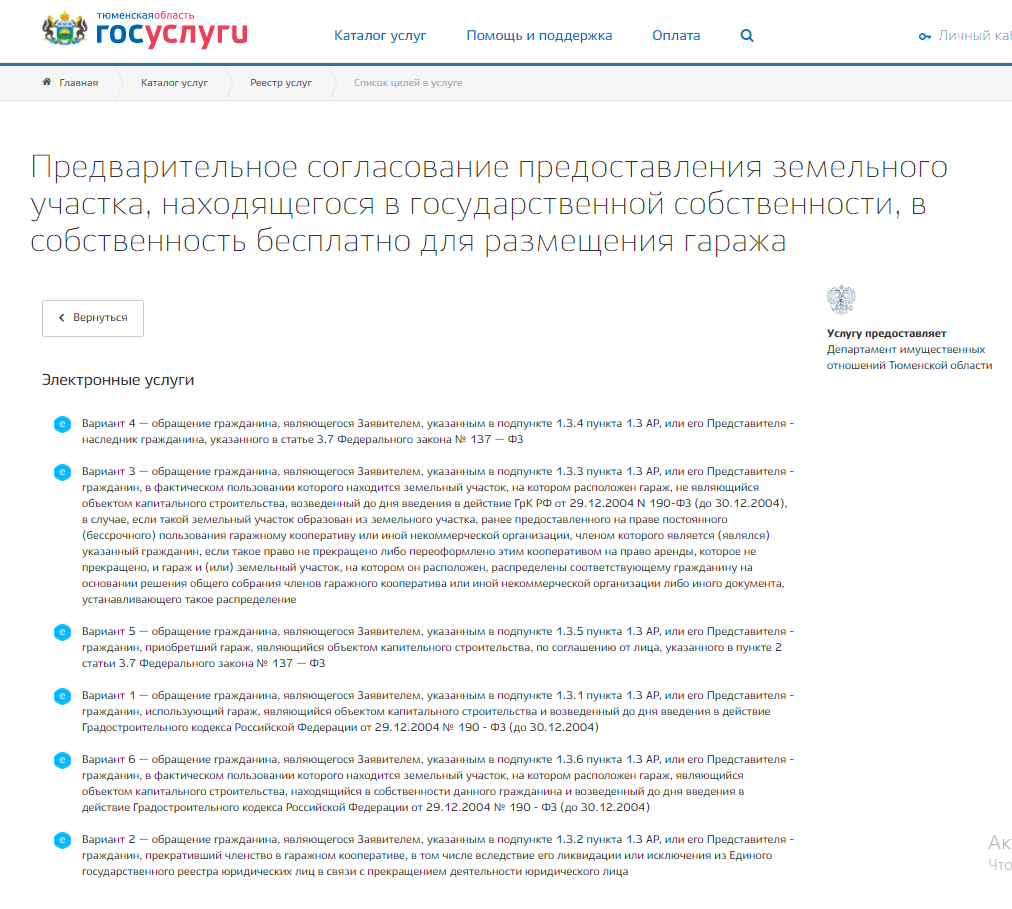Open the Каталог услуг menu
This screenshot has height=909, width=1012.
(380, 36)
